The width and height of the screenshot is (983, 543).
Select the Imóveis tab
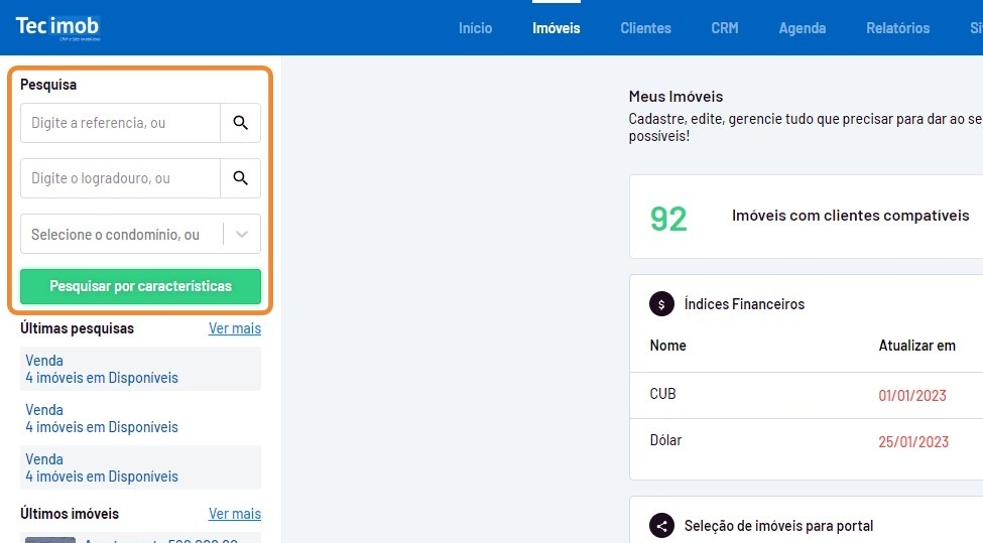(556, 28)
